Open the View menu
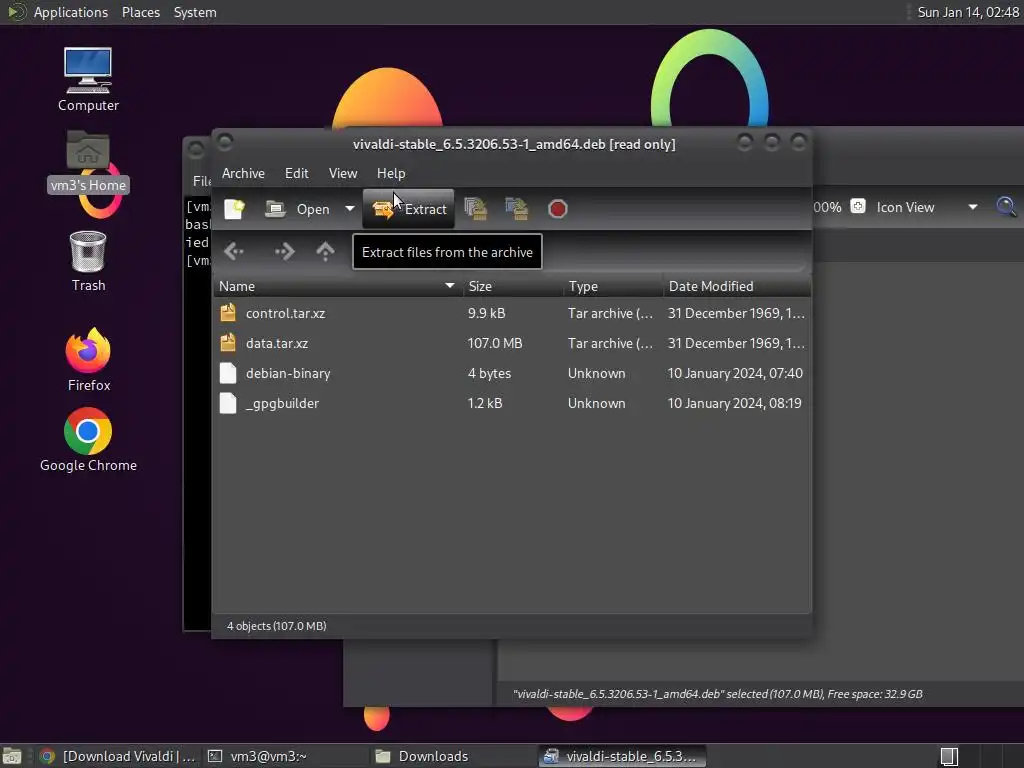The image size is (1024, 768). point(343,173)
